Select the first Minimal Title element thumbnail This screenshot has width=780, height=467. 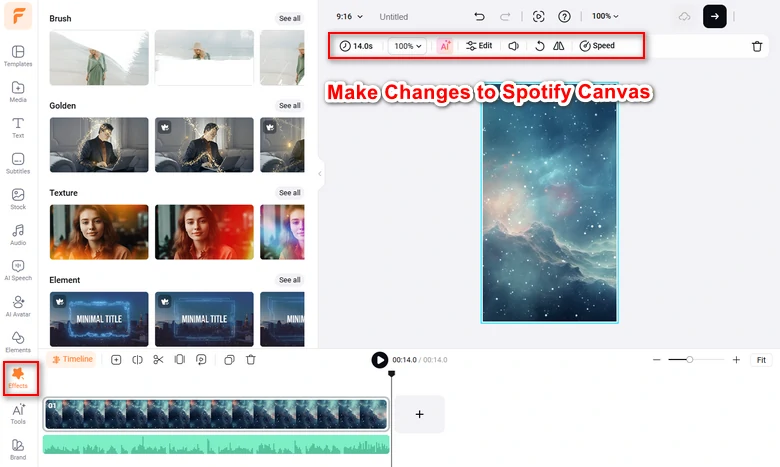click(x=99, y=319)
